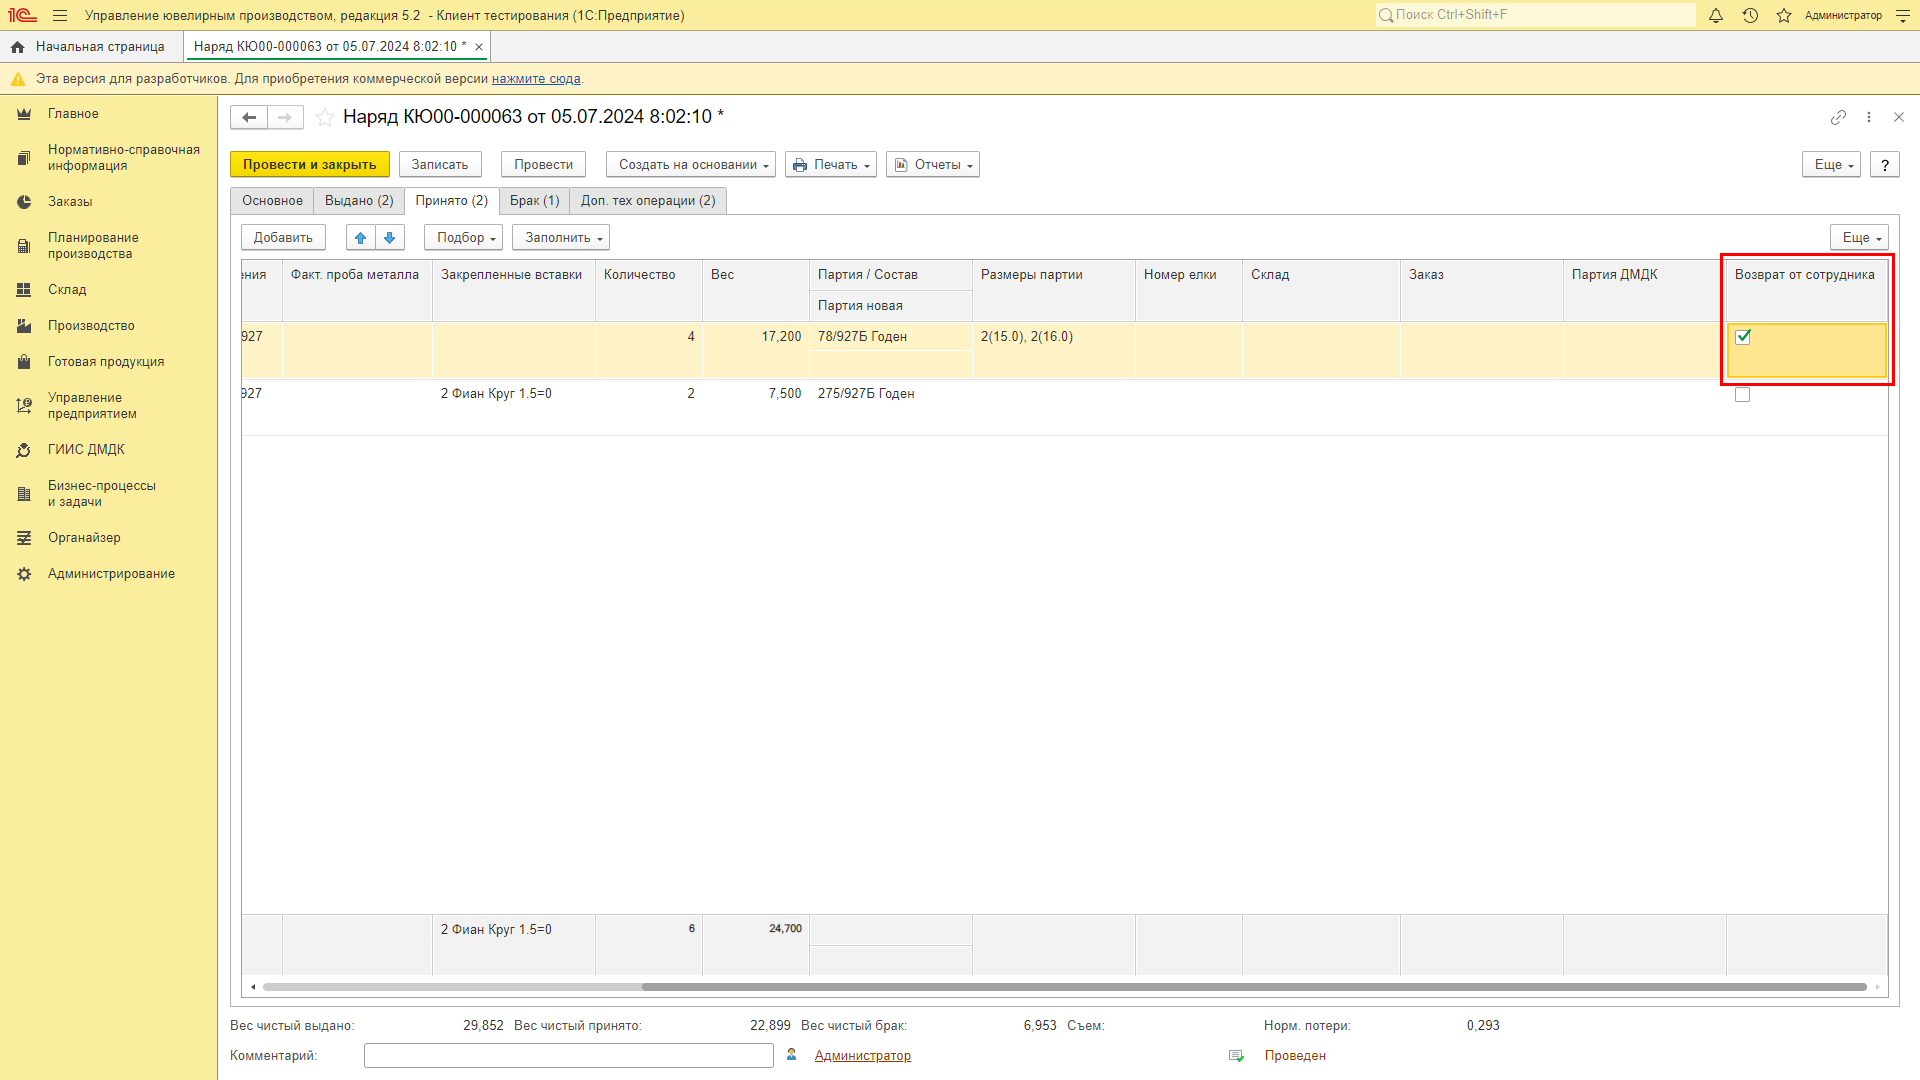Move the row up with the up arrow
The height and width of the screenshot is (1080, 1920).
coord(361,238)
